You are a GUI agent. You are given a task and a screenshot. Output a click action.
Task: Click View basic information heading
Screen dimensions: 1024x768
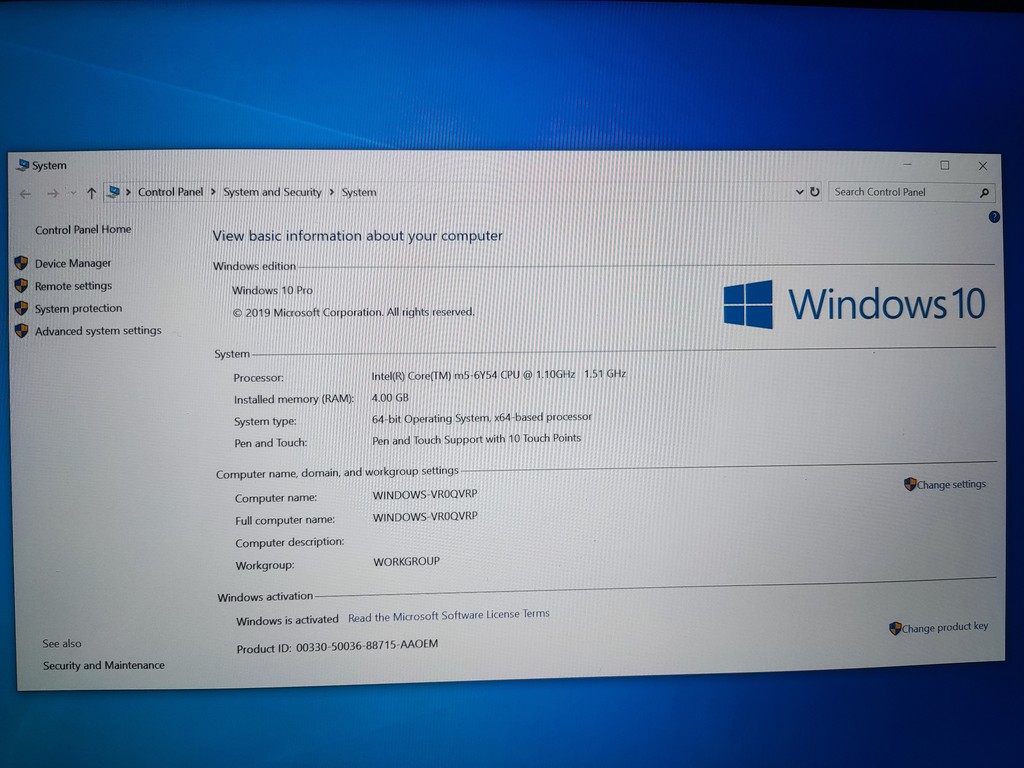tap(357, 236)
